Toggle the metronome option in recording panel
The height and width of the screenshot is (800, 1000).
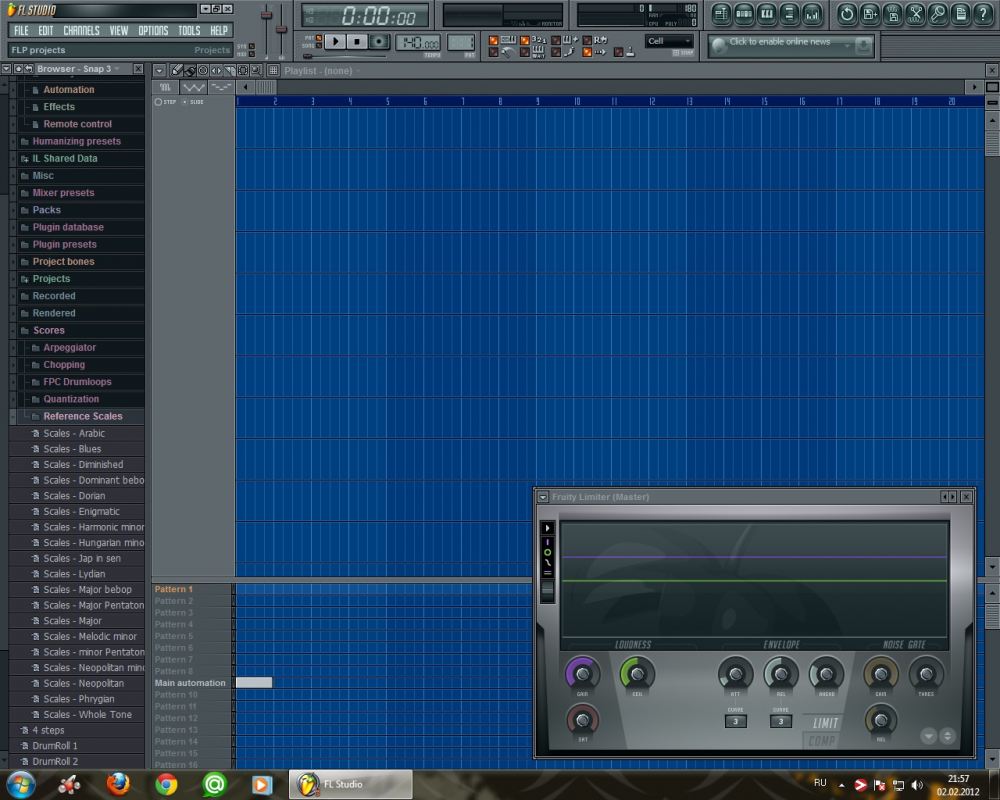pos(493,52)
